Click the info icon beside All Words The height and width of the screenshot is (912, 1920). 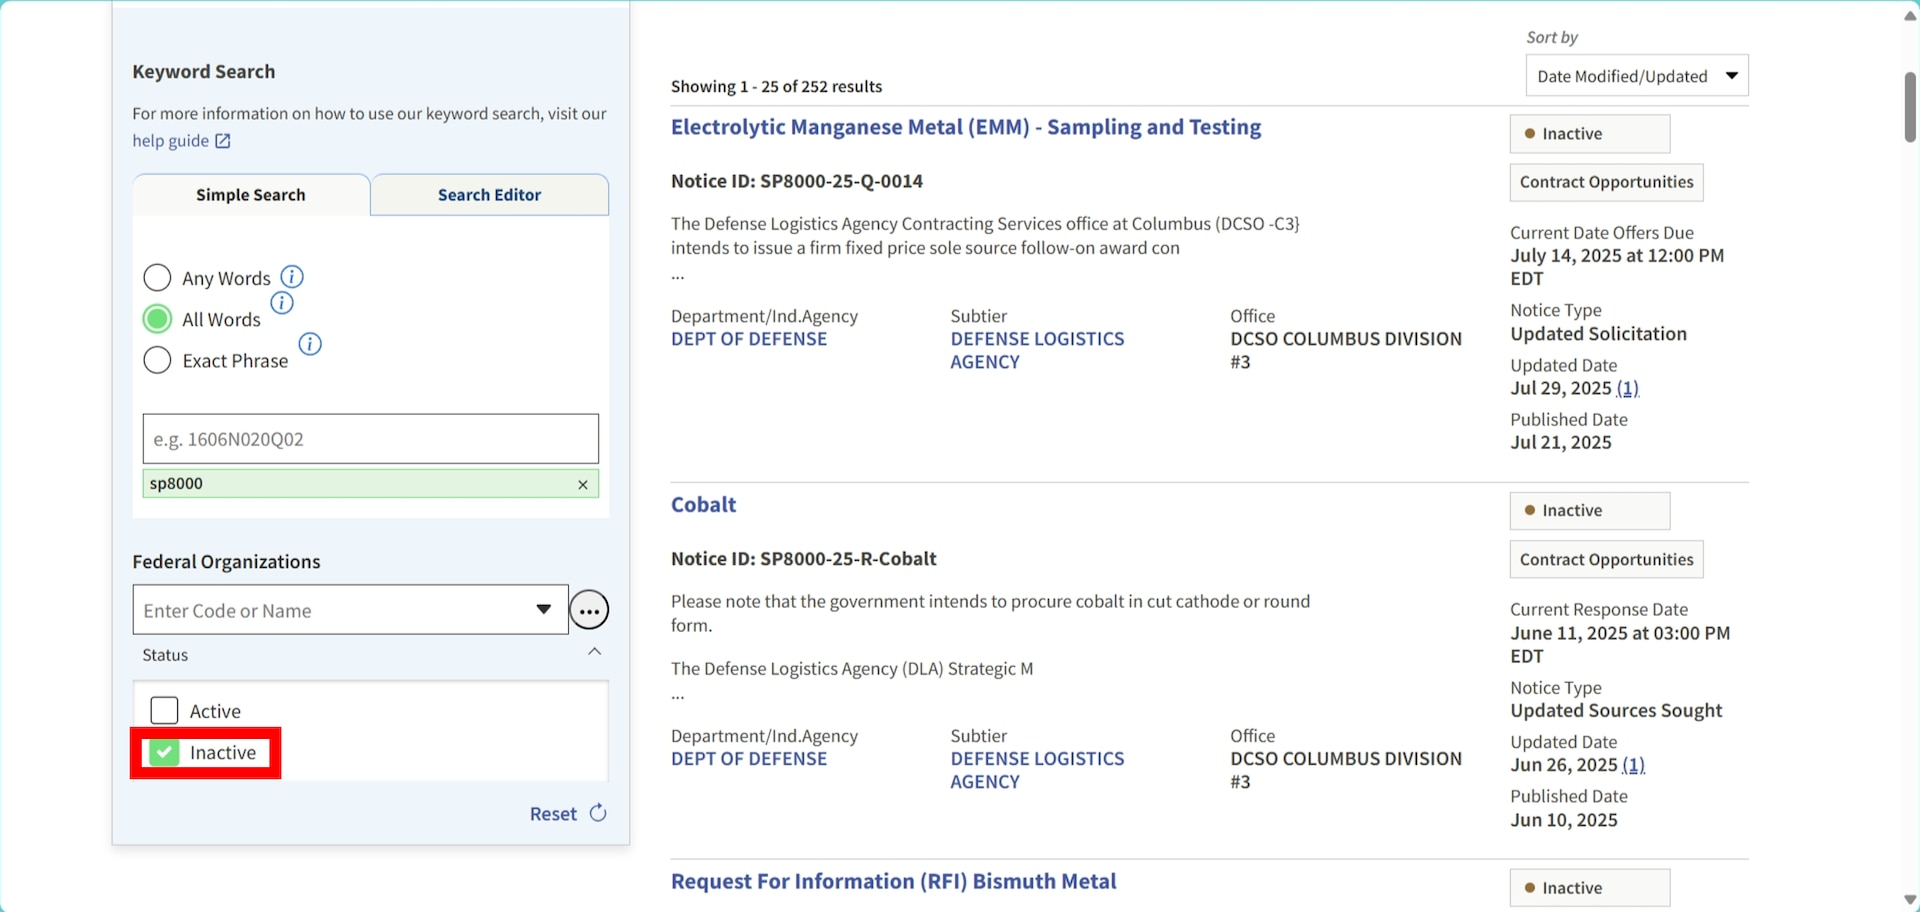coord(282,302)
